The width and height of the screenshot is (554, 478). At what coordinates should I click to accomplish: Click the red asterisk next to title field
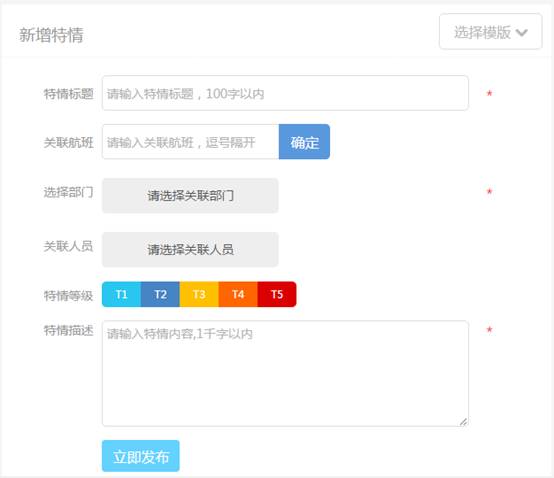(489, 93)
